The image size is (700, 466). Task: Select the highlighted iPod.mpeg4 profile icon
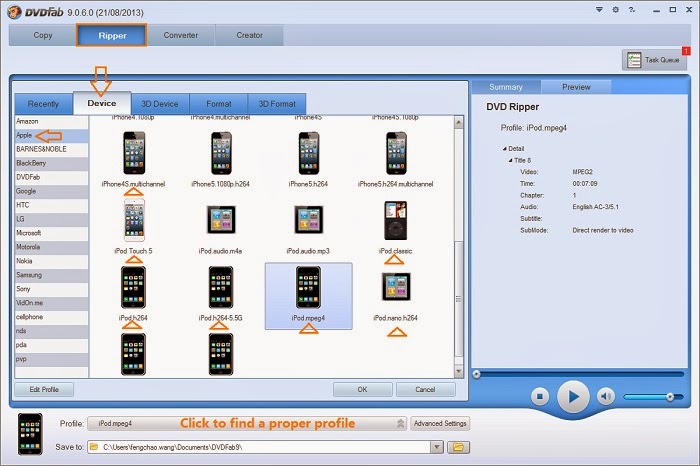click(308, 287)
